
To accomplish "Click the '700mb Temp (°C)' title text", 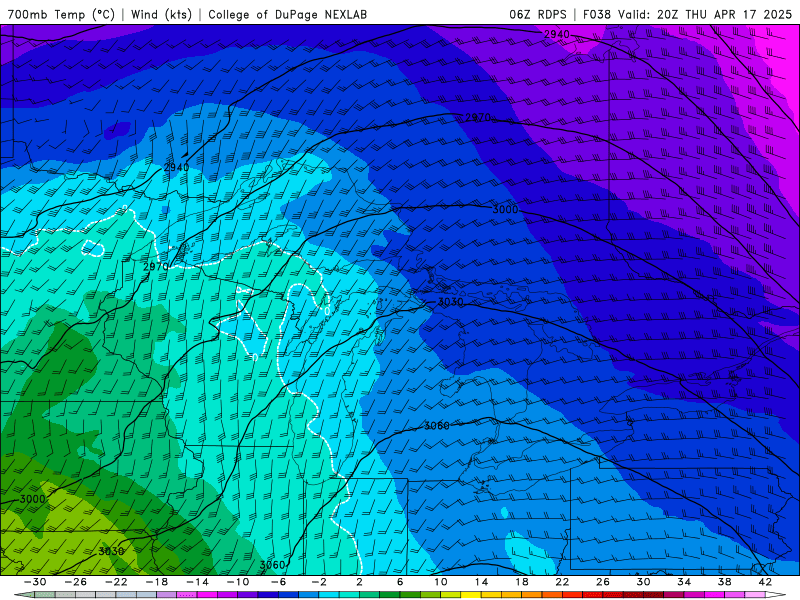I will tap(61, 14).
